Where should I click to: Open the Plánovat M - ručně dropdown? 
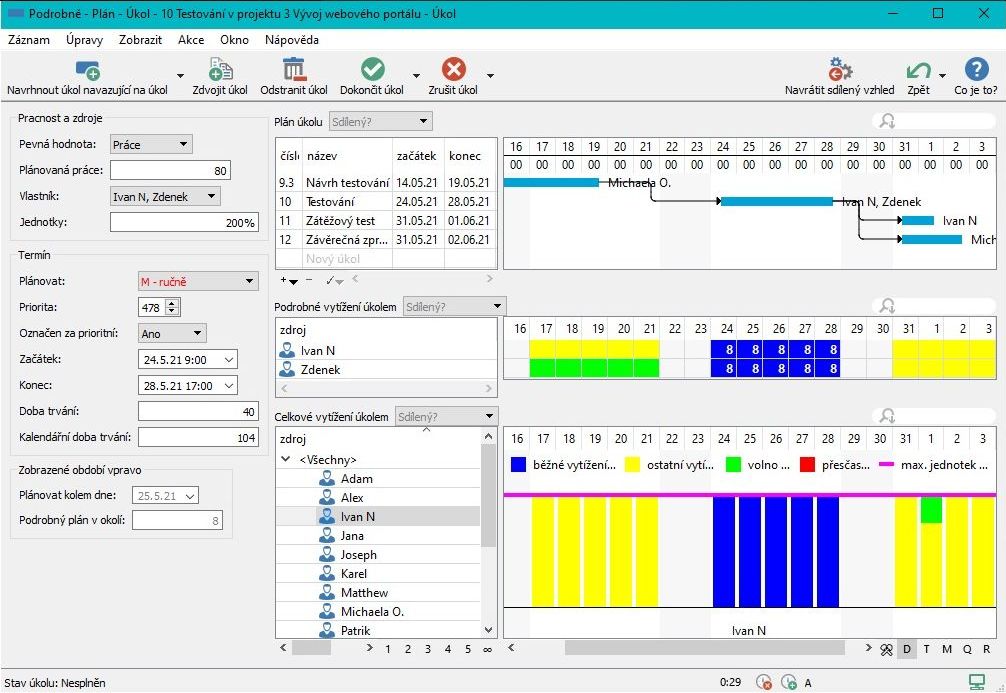(198, 281)
